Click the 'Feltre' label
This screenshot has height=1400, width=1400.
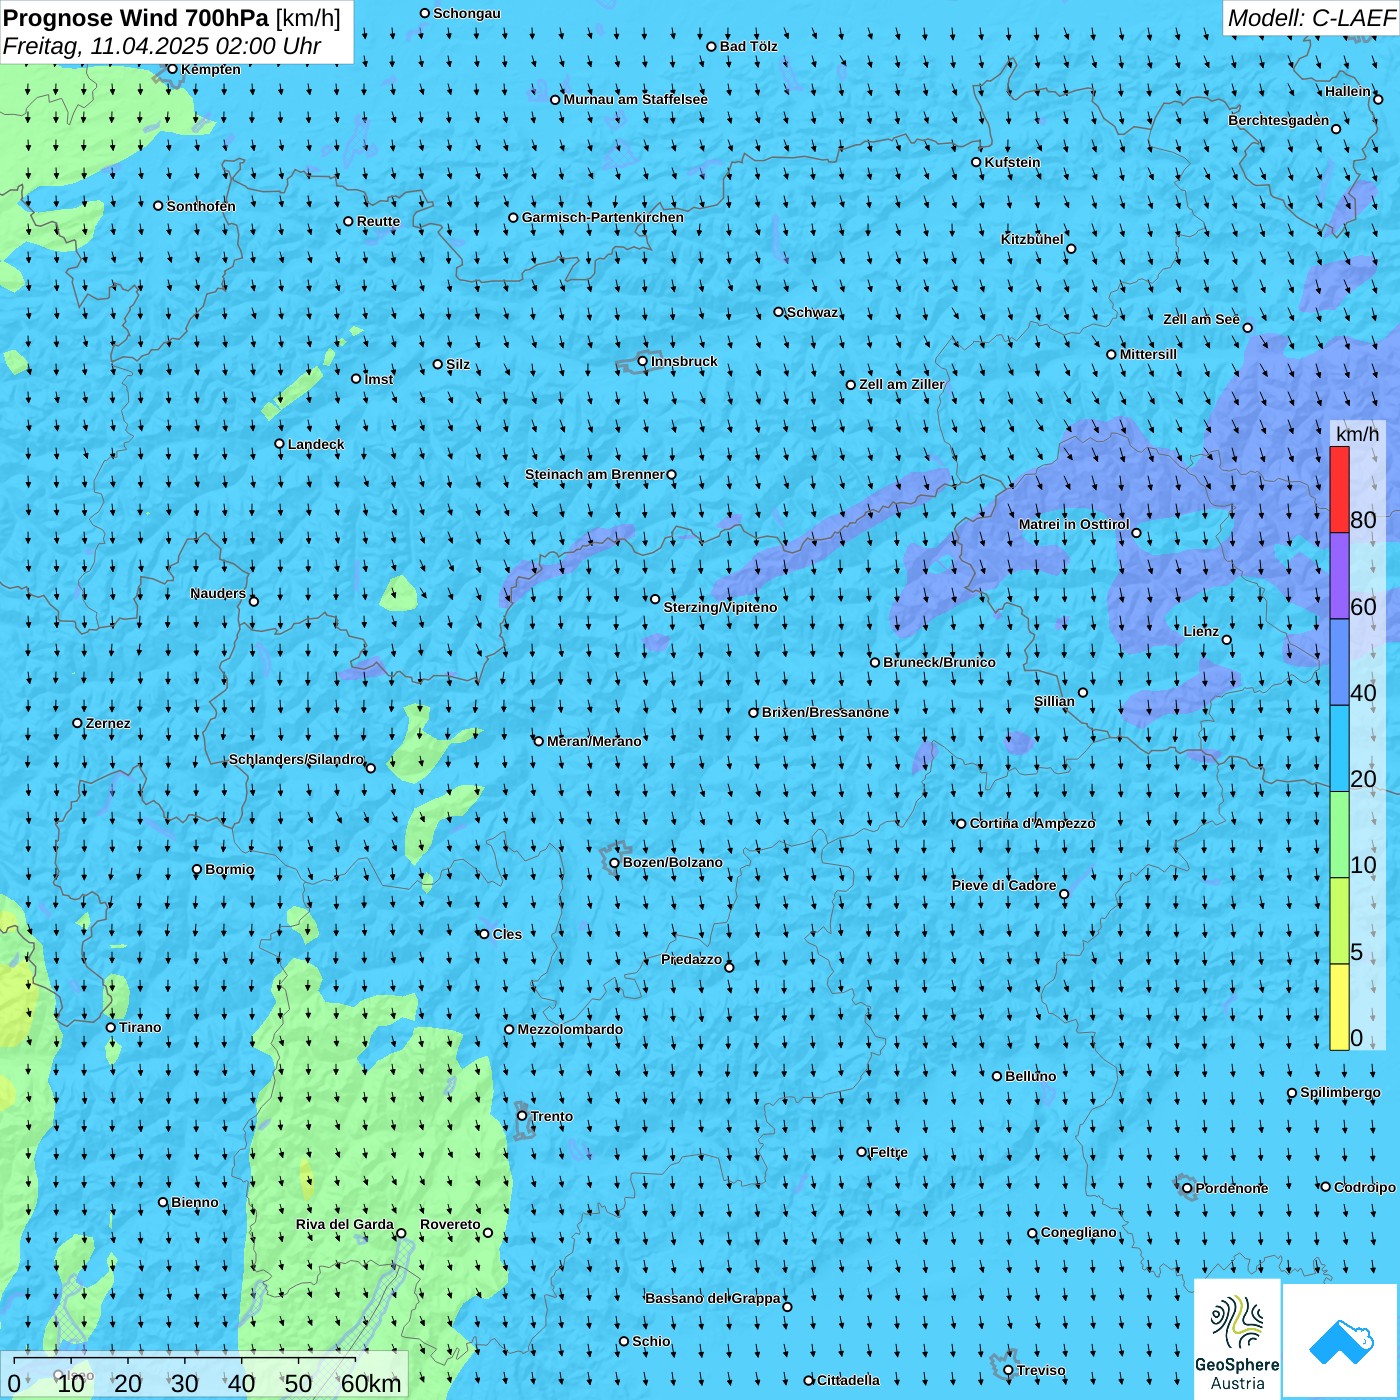889,1152
